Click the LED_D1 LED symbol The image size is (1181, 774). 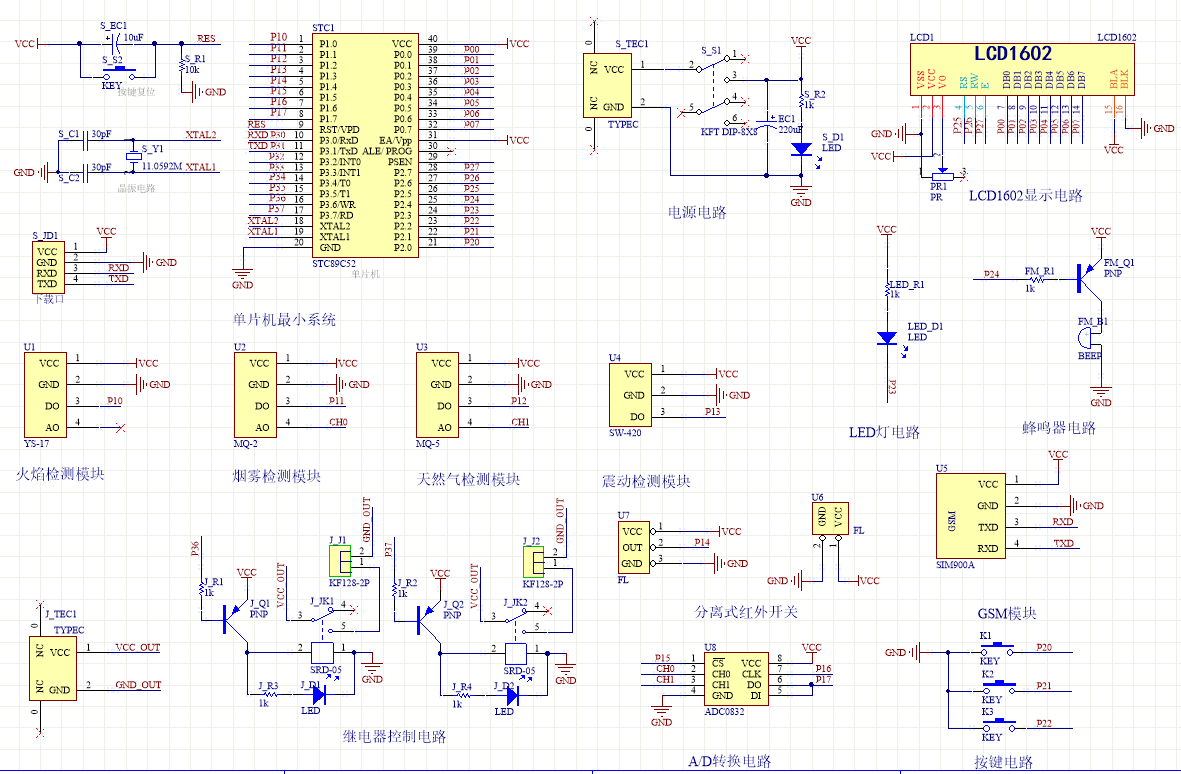(887, 338)
